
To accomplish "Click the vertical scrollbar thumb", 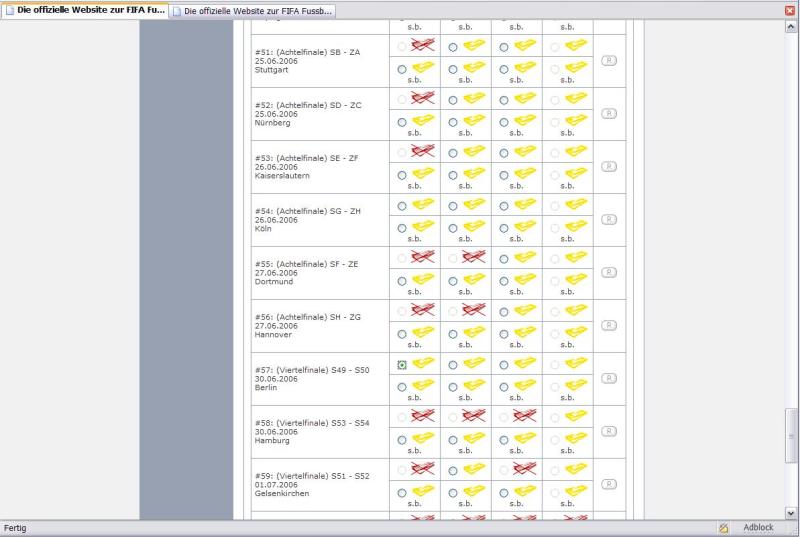I will (792, 436).
